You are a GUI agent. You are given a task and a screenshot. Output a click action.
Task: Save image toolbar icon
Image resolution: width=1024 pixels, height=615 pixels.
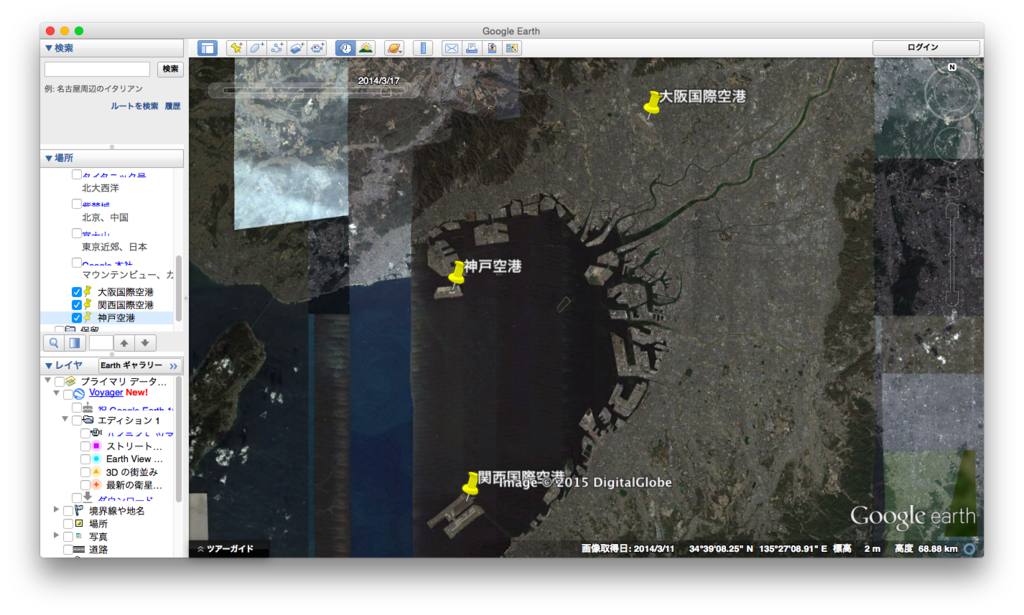click(492, 48)
